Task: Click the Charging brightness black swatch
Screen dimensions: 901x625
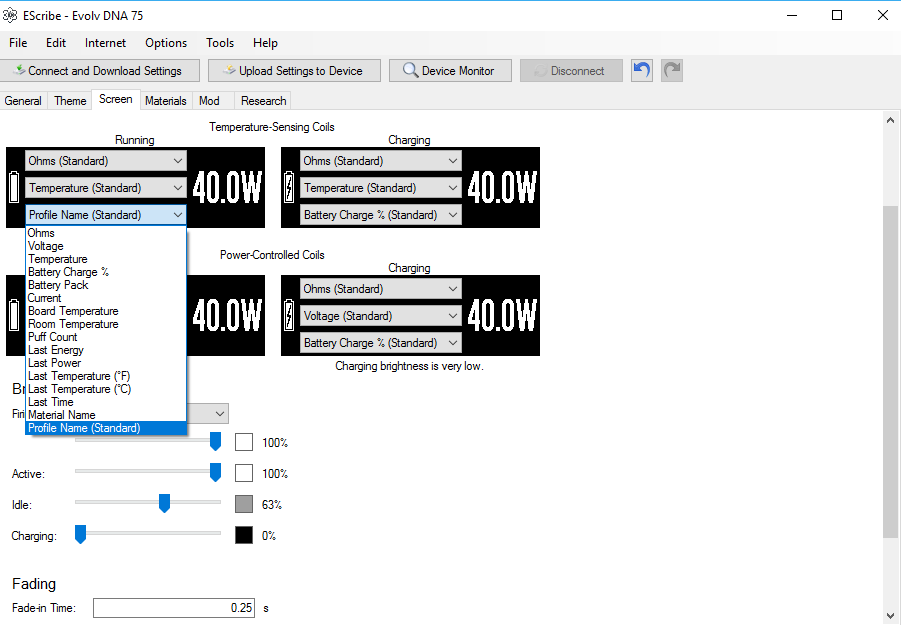Action: pos(244,535)
